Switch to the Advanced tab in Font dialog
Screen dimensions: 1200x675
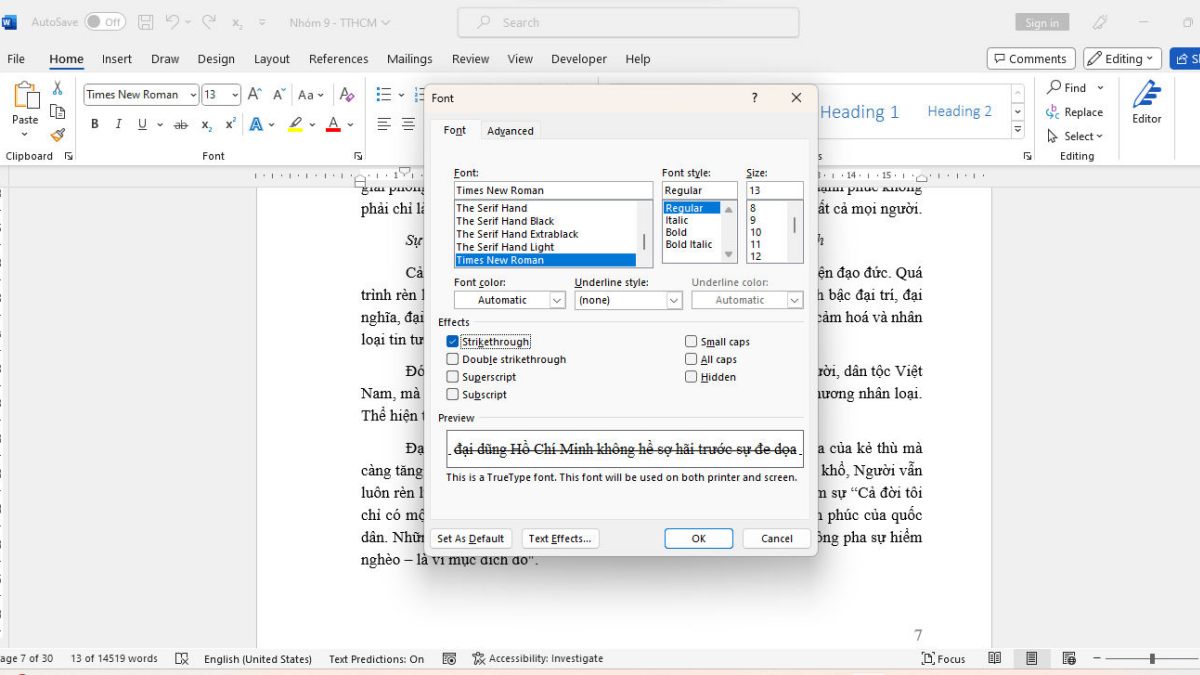(x=510, y=131)
